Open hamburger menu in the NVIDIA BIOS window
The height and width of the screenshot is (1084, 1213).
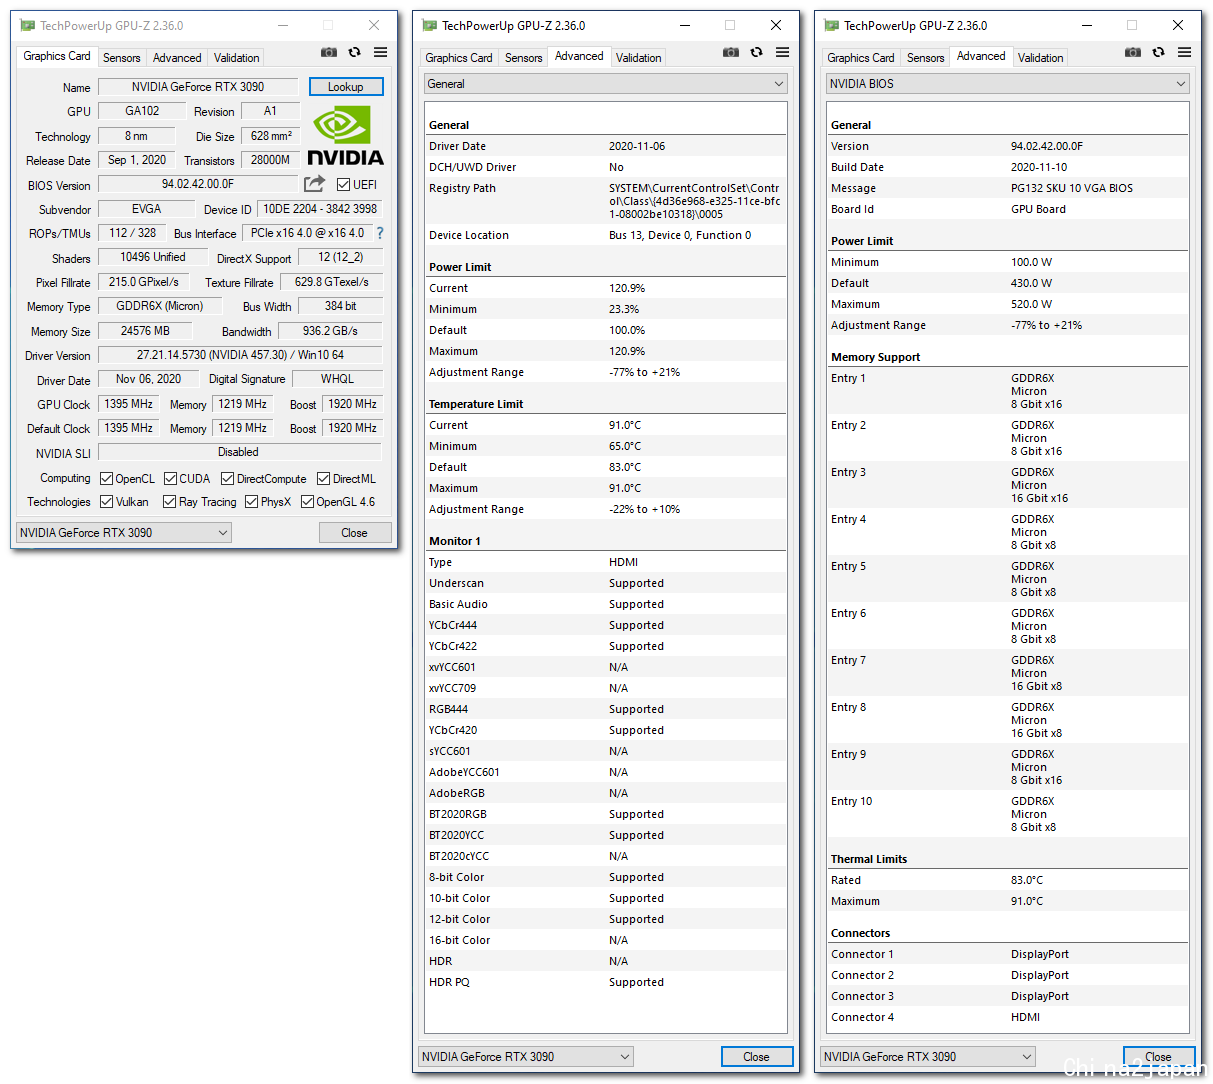pyautogui.click(x=1185, y=52)
